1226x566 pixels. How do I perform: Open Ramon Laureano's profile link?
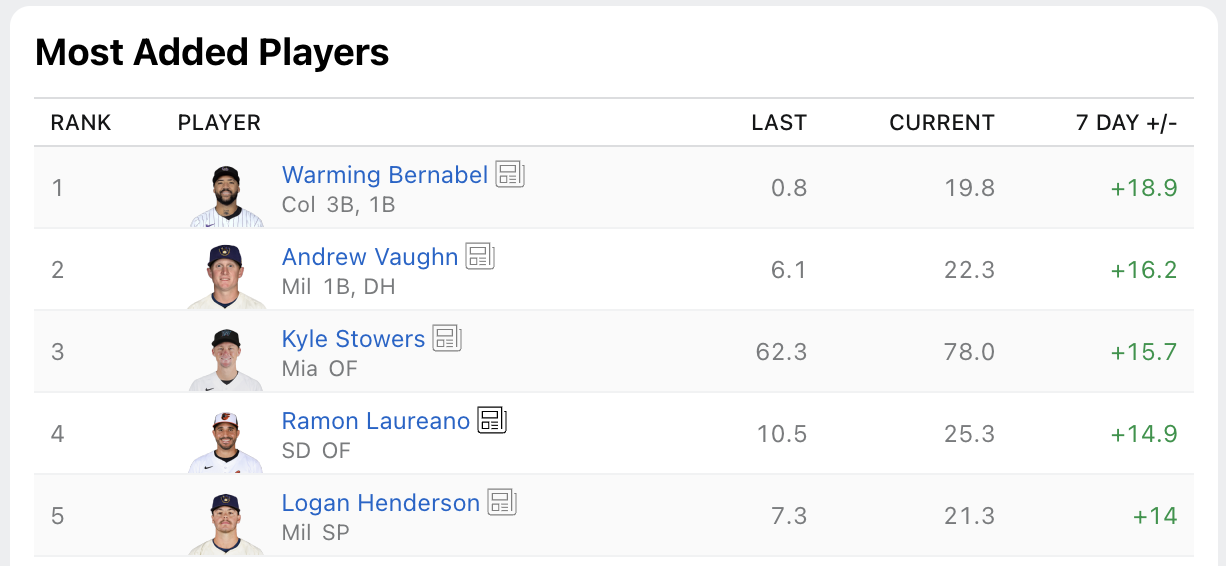376,421
